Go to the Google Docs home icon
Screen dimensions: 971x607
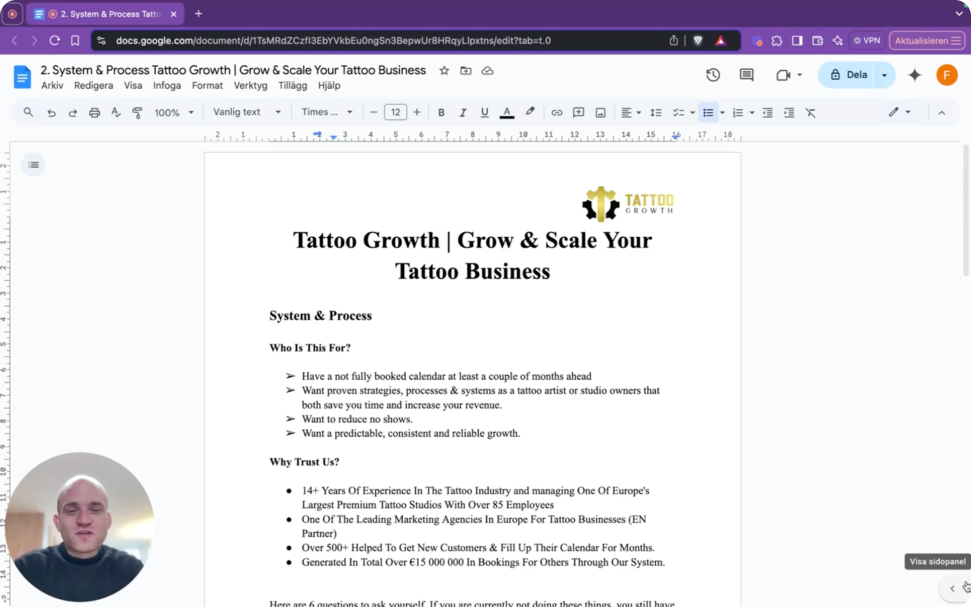click(x=22, y=77)
